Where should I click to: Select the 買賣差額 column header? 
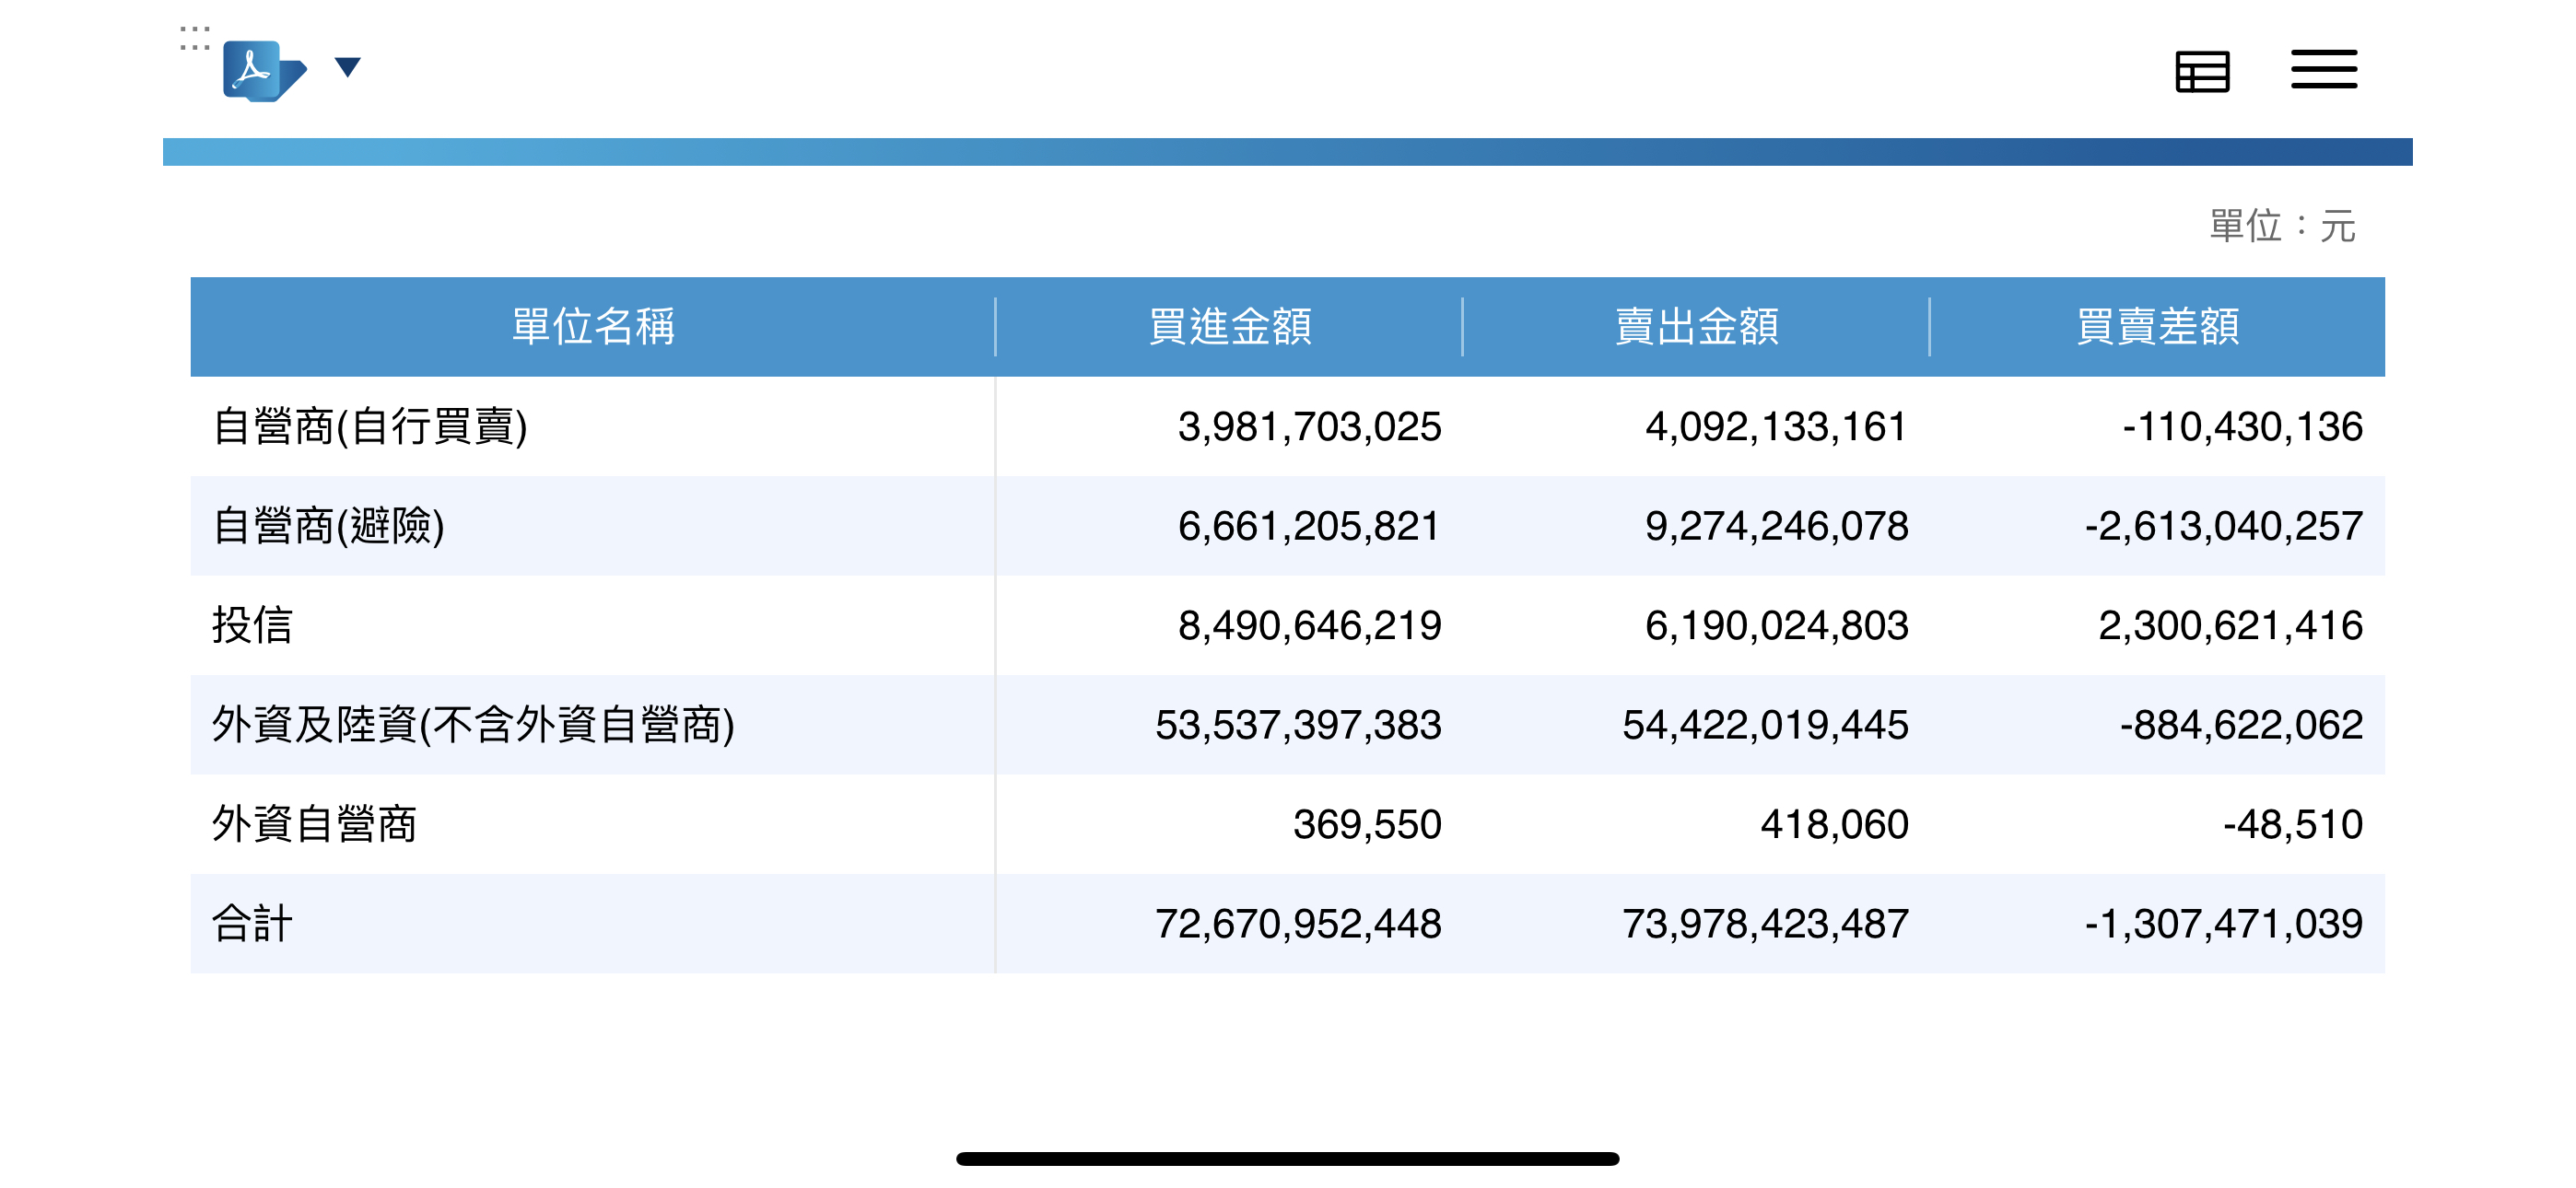coord(2157,327)
